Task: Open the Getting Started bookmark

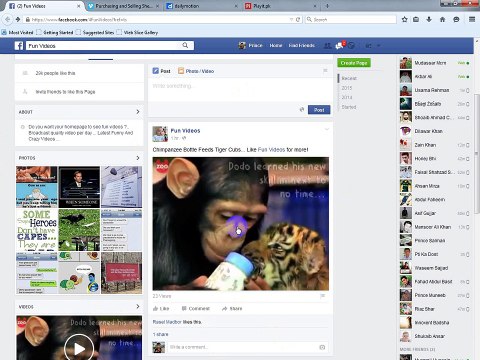Action: coord(55,32)
